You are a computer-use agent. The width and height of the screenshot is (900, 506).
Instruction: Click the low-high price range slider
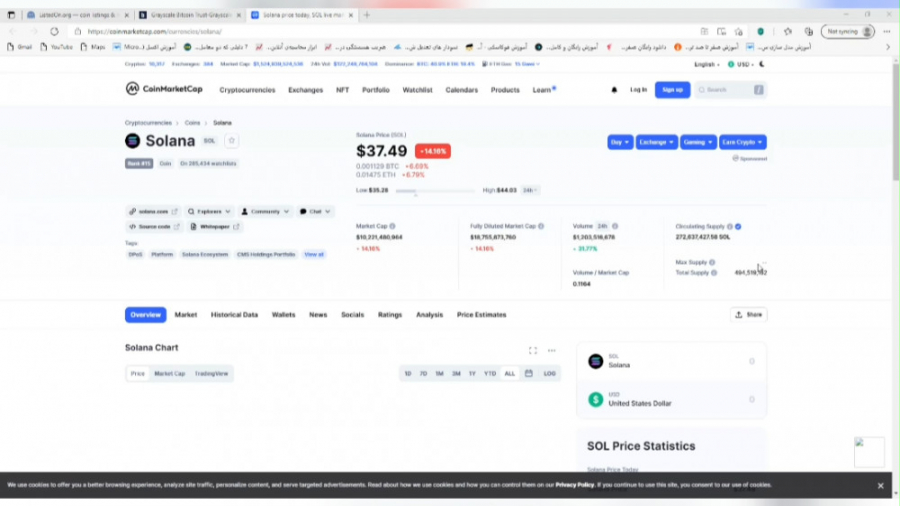tap(436, 190)
